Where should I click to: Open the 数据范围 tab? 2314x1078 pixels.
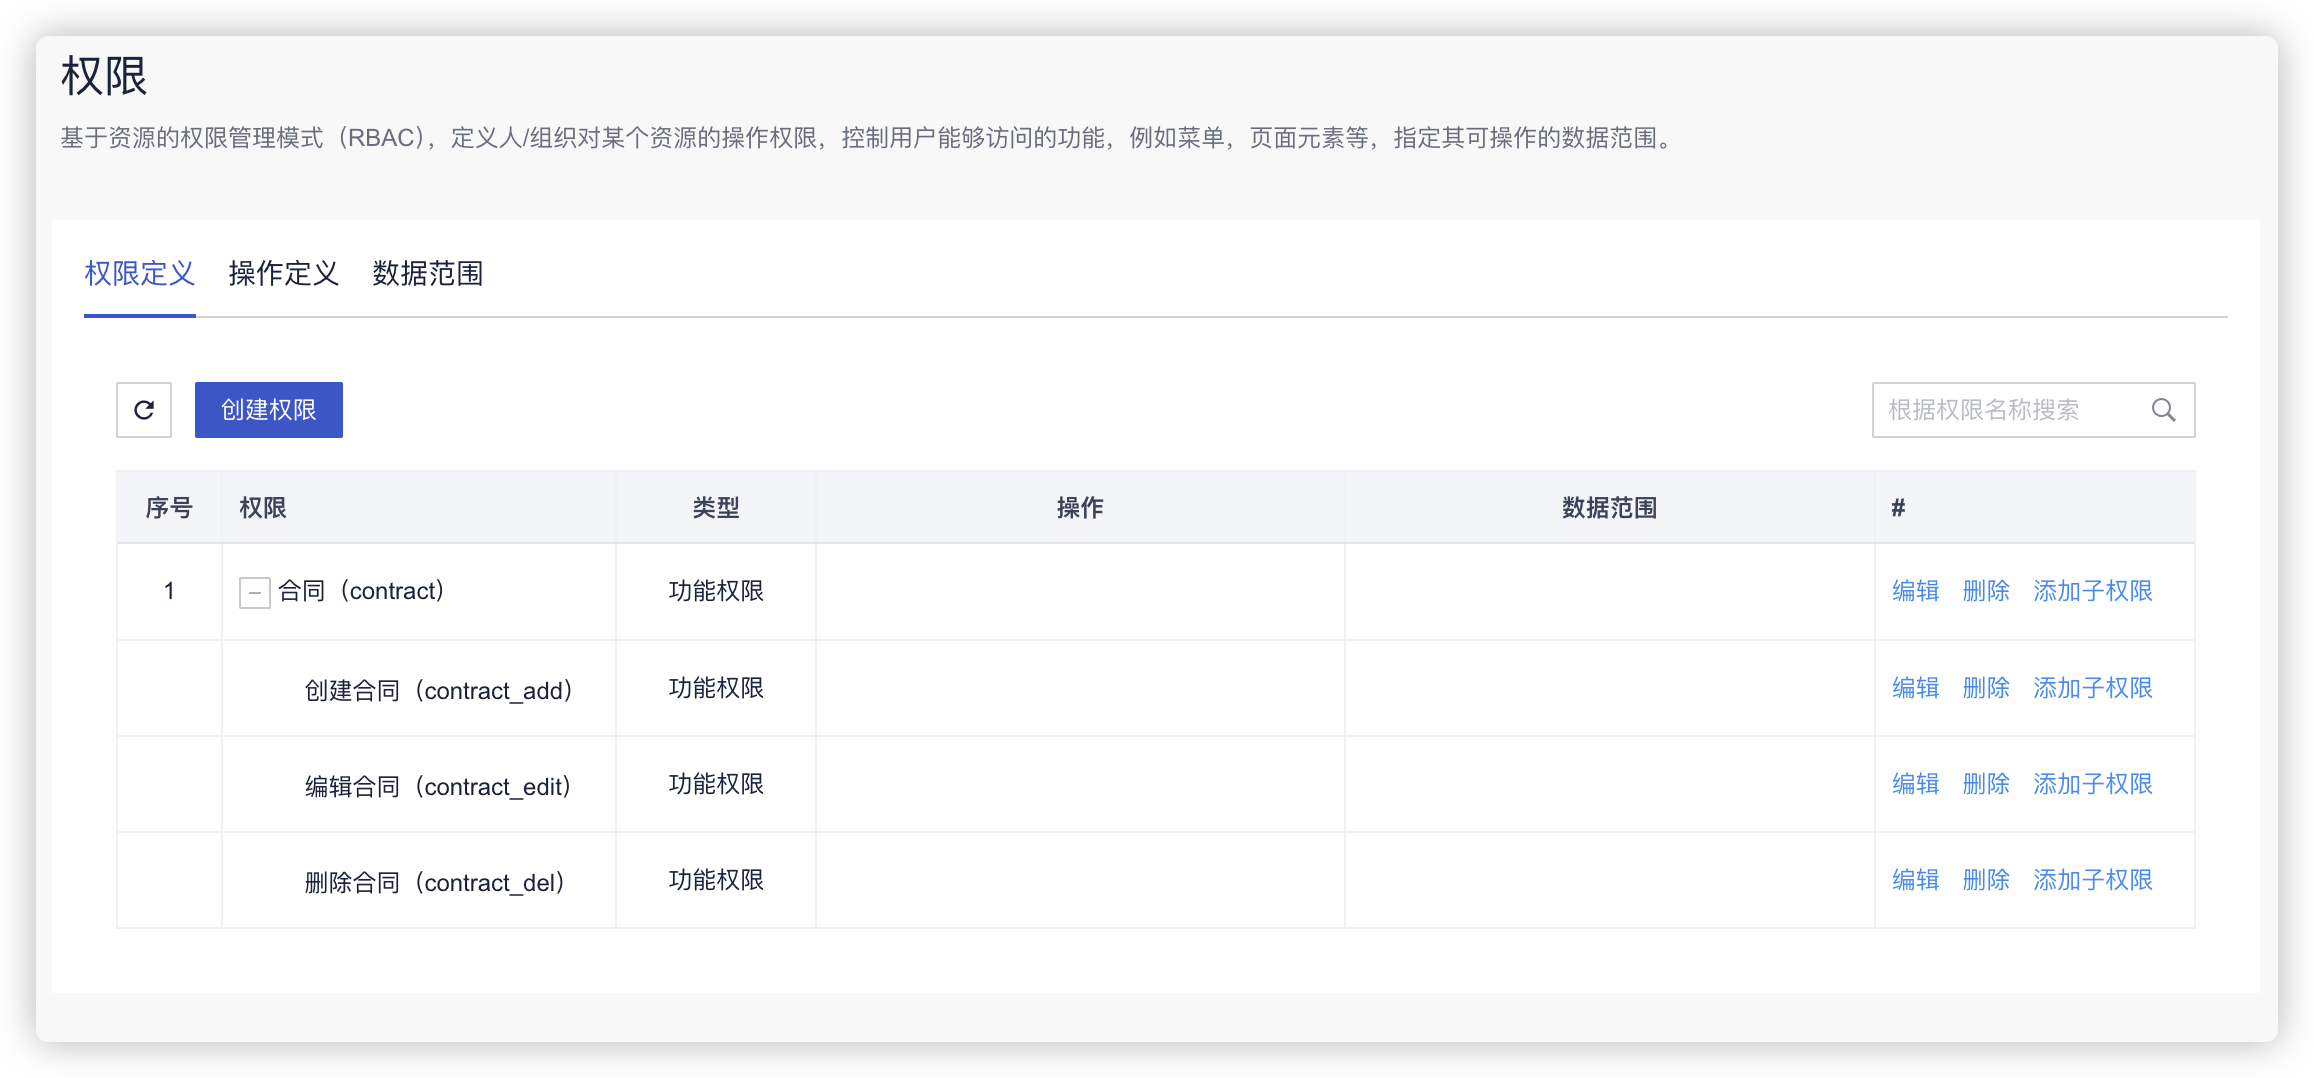[x=428, y=274]
